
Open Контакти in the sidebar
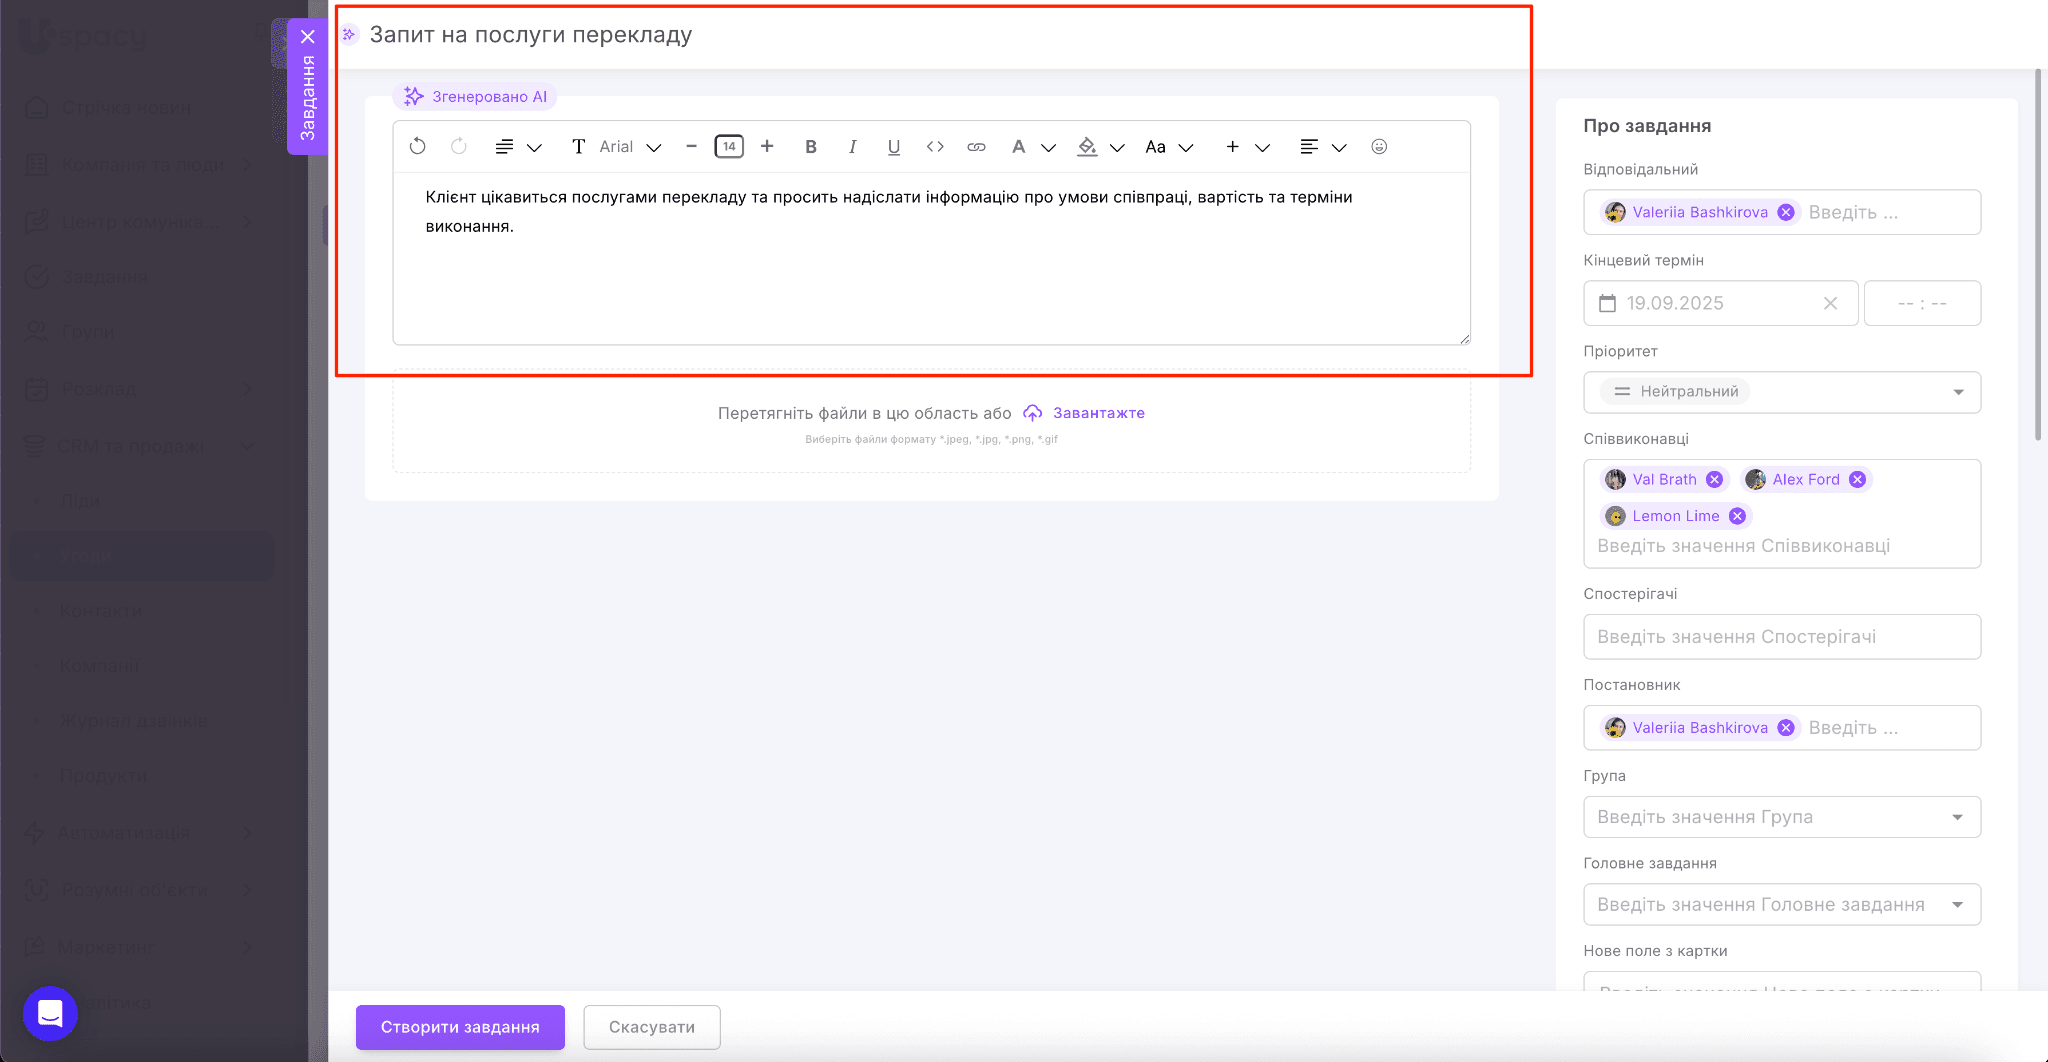click(x=100, y=611)
